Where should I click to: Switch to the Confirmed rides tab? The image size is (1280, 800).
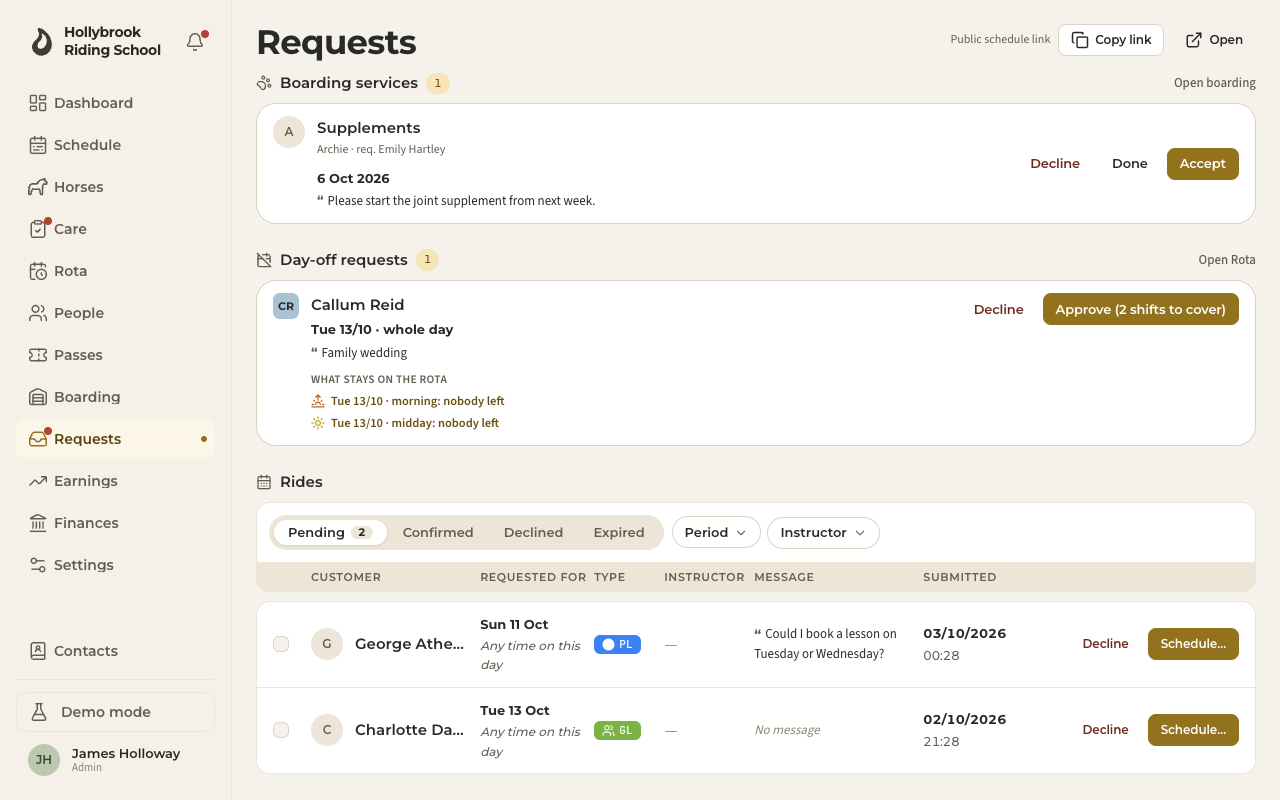pos(438,533)
